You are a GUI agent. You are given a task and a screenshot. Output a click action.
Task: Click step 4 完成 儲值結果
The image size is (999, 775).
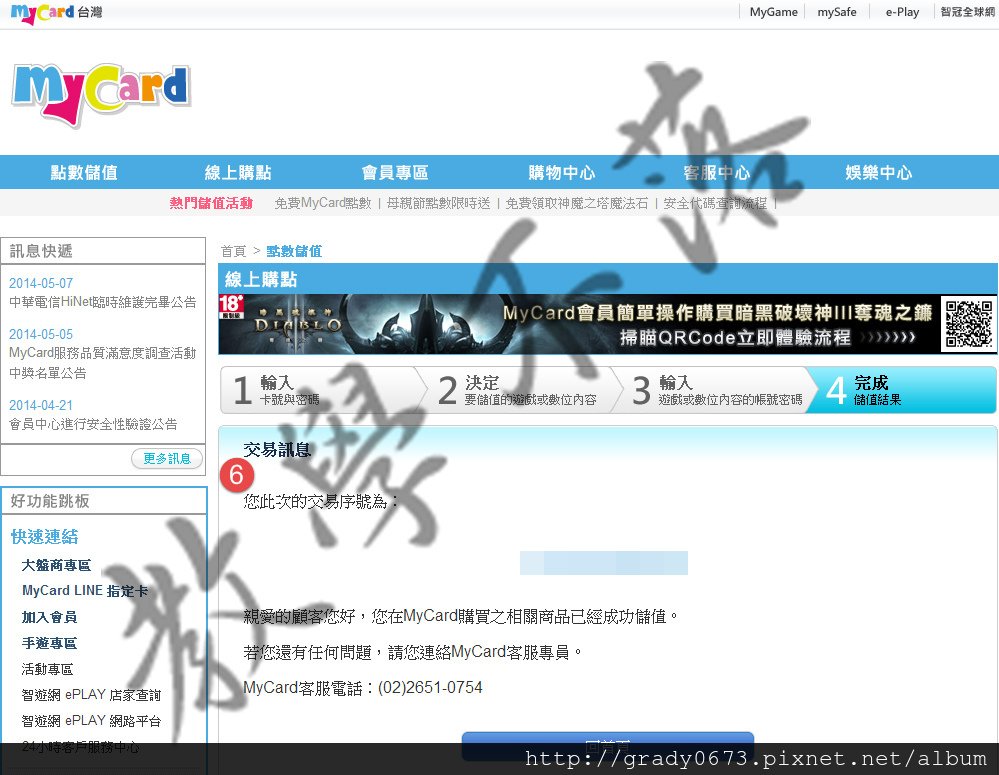pos(902,390)
